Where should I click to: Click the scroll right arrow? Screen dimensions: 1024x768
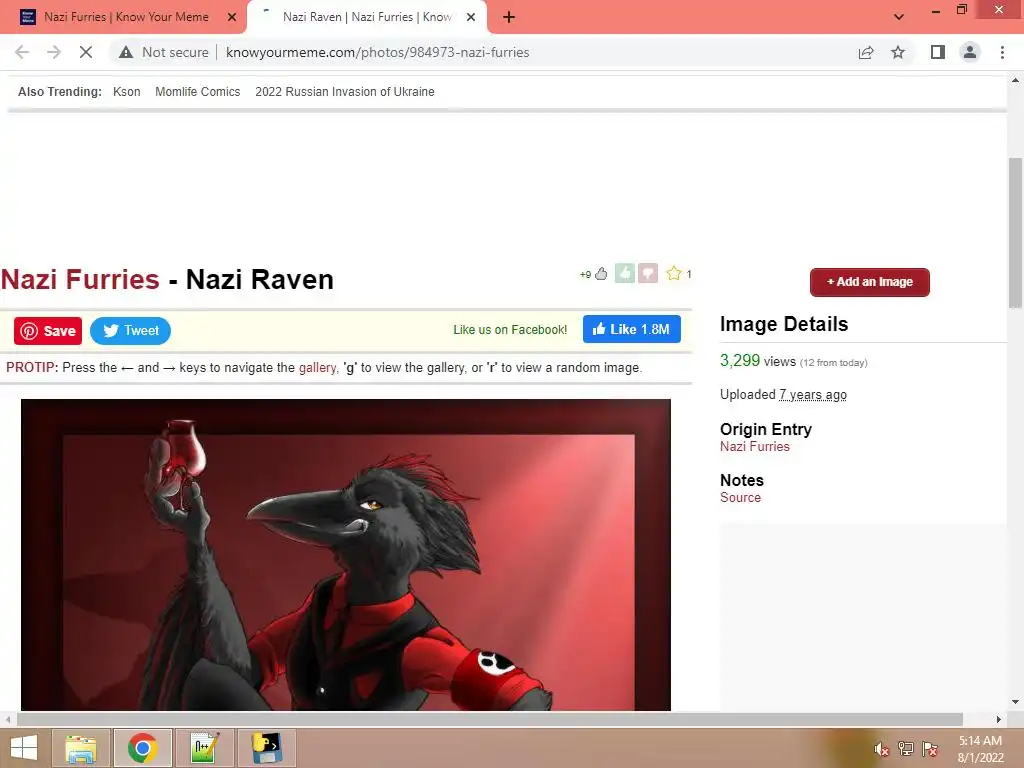[999, 719]
